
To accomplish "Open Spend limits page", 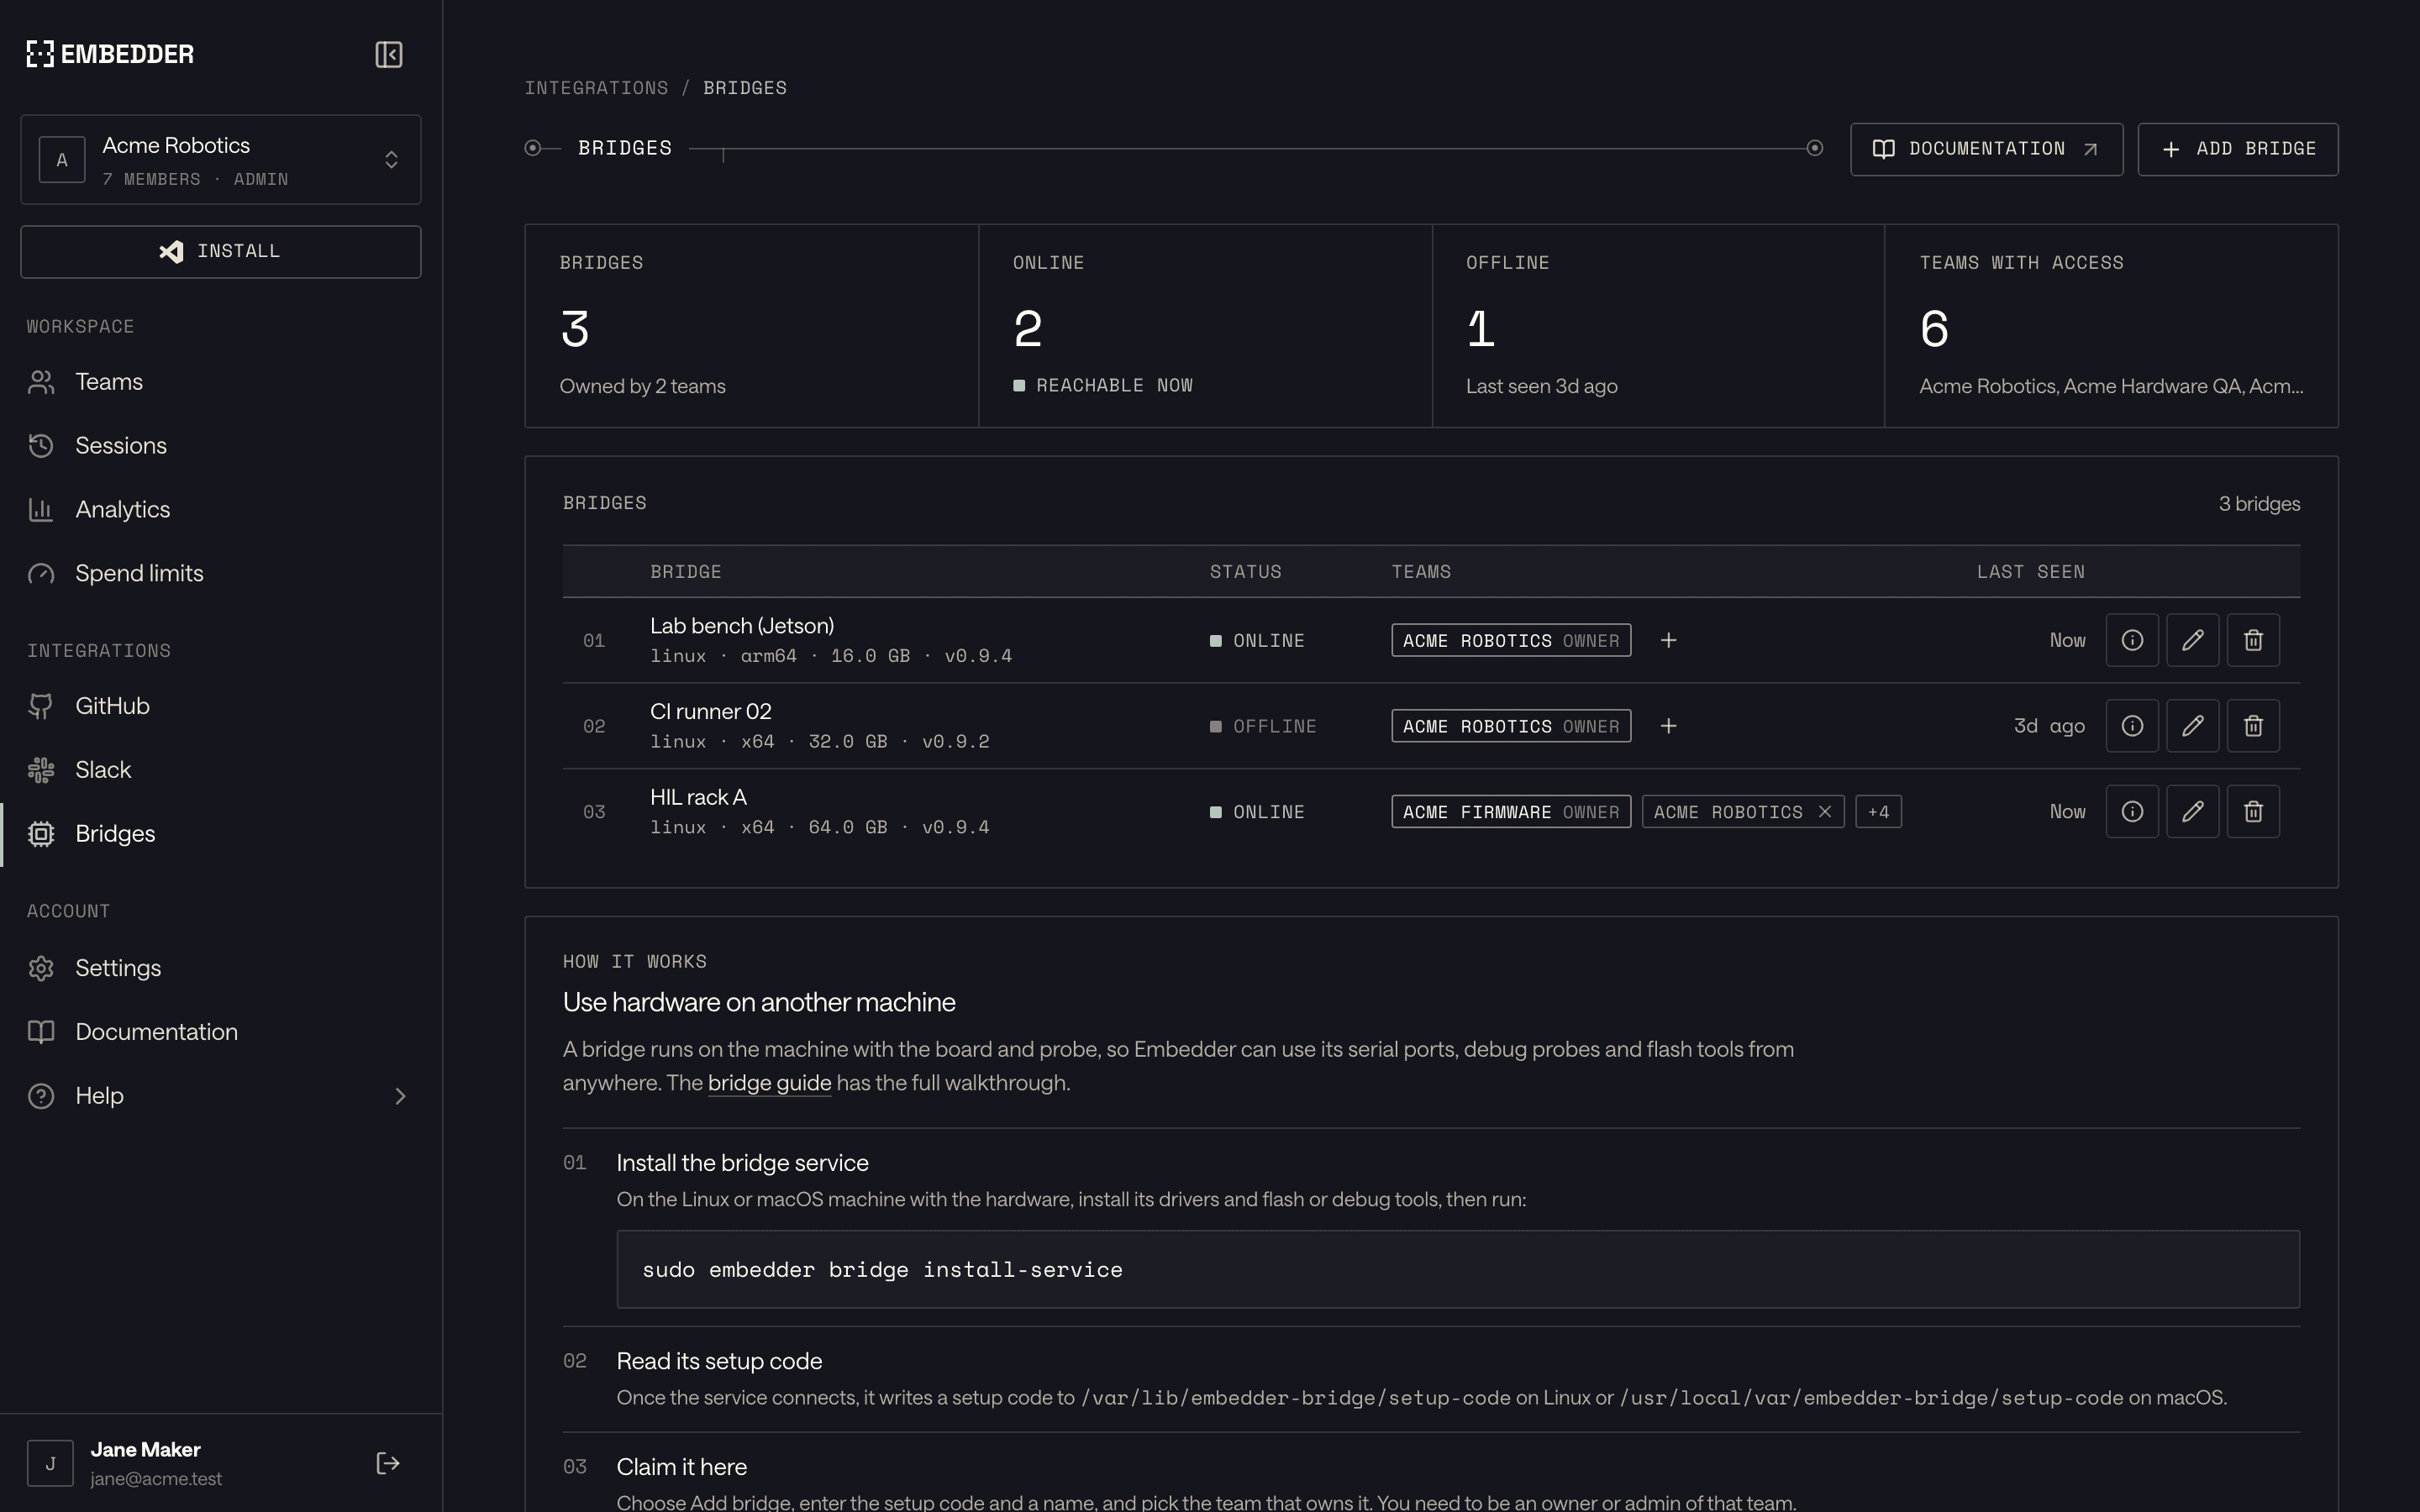I will pos(221,574).
